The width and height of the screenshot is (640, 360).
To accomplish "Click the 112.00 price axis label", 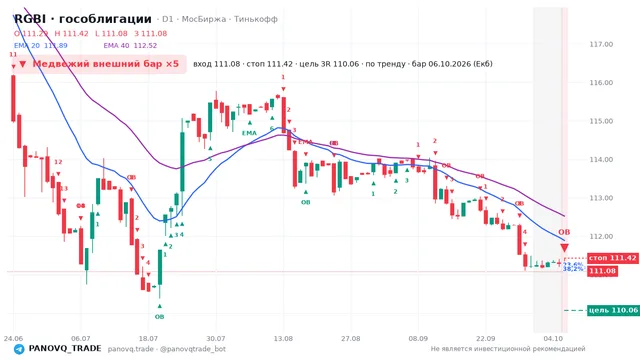I will 601,236.
